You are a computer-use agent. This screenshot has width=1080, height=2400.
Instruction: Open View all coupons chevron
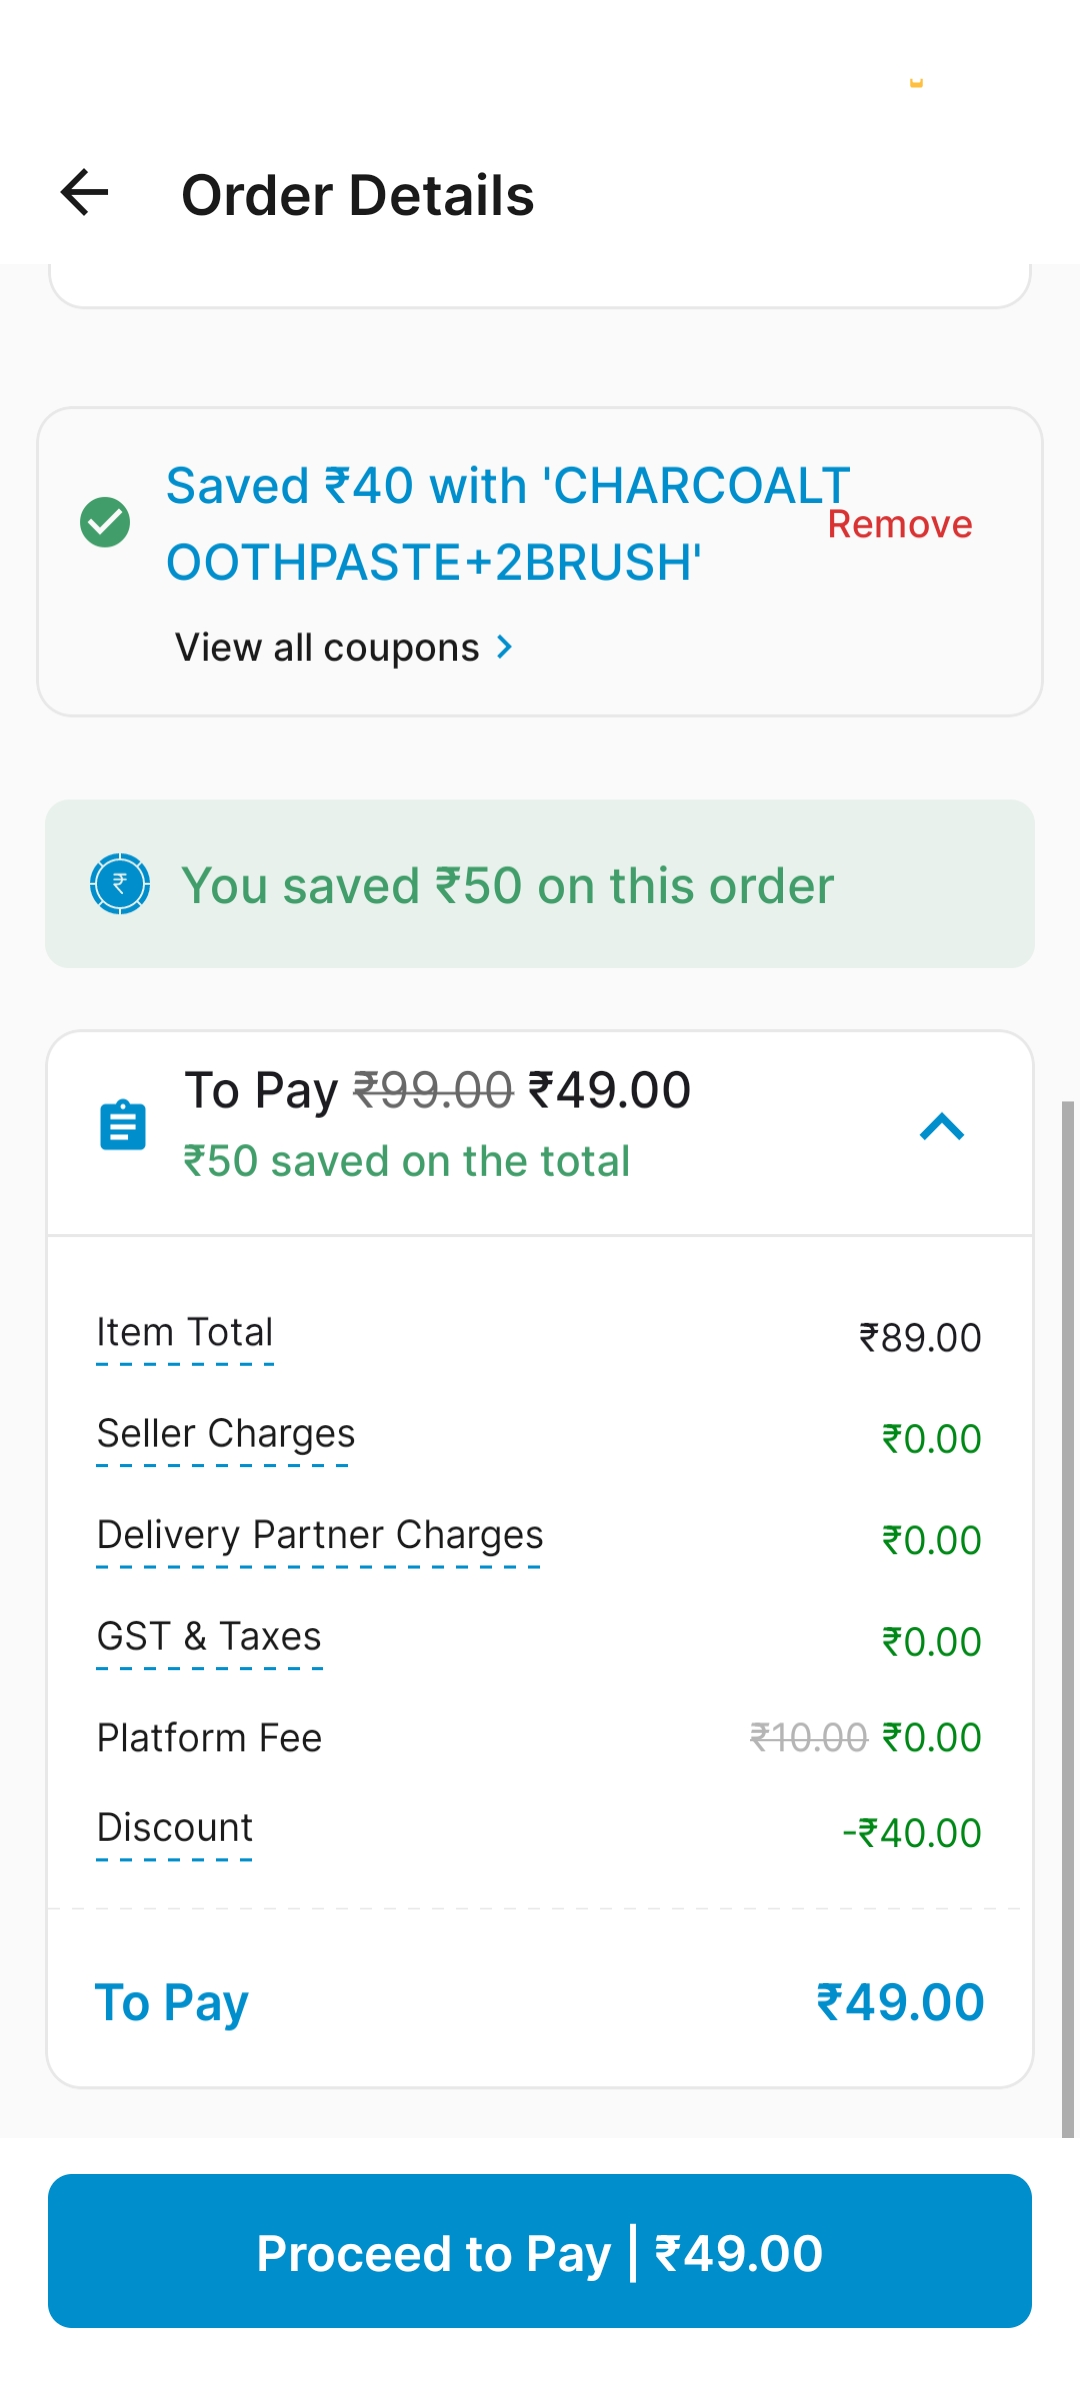pyautogui.click(x=505, y=648)
